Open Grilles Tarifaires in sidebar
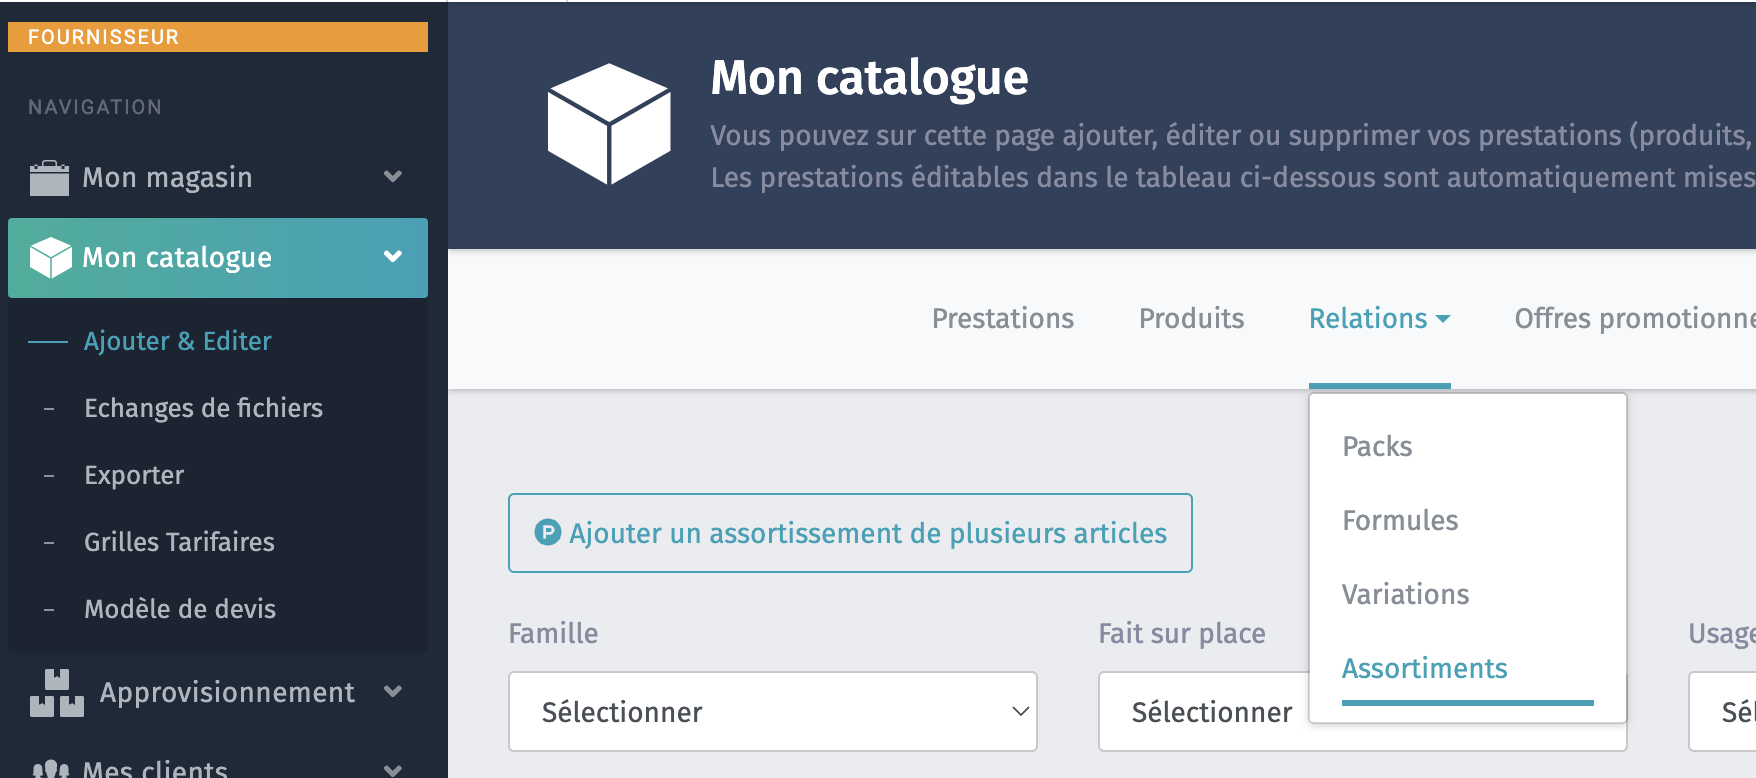Image resolution: width=1756 pixels, height=778 pixels. point(179,542)
